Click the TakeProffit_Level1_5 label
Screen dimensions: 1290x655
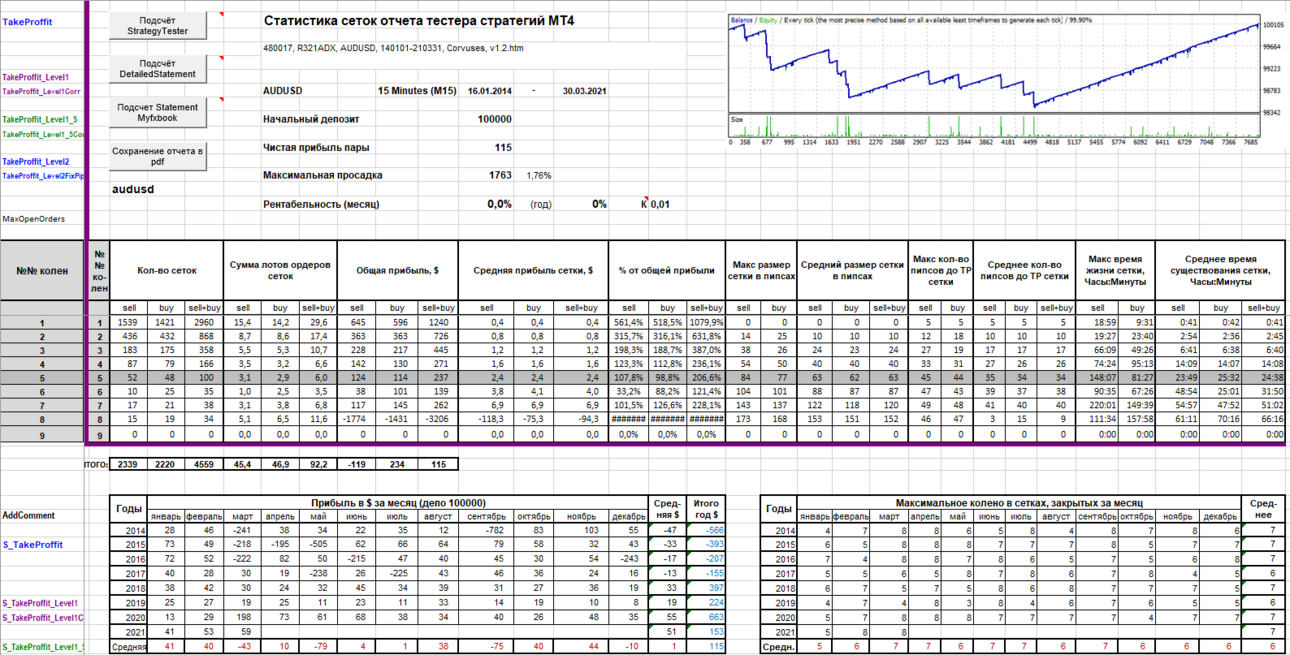coord(40,119)
